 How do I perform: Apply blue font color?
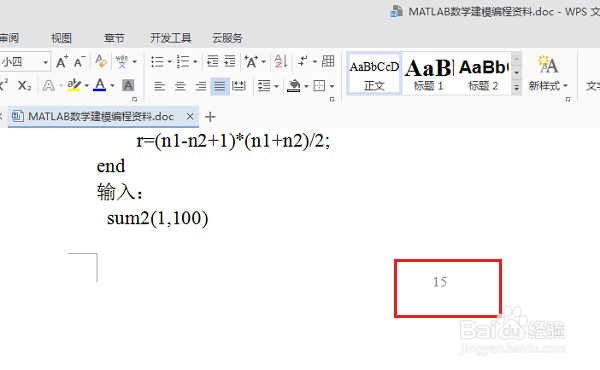[x=100, y=85]
